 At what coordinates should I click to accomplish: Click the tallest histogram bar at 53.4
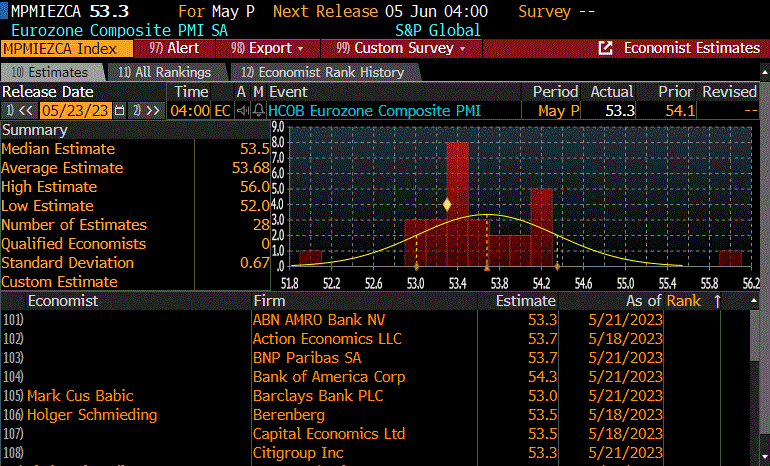pos(457,204)
